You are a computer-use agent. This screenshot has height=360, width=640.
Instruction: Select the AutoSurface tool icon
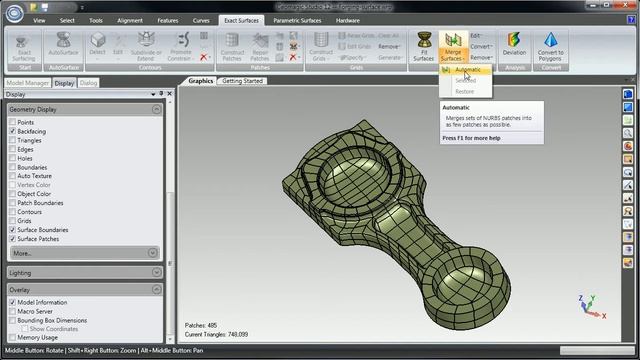pyautogui.click(x=63, y=40)
